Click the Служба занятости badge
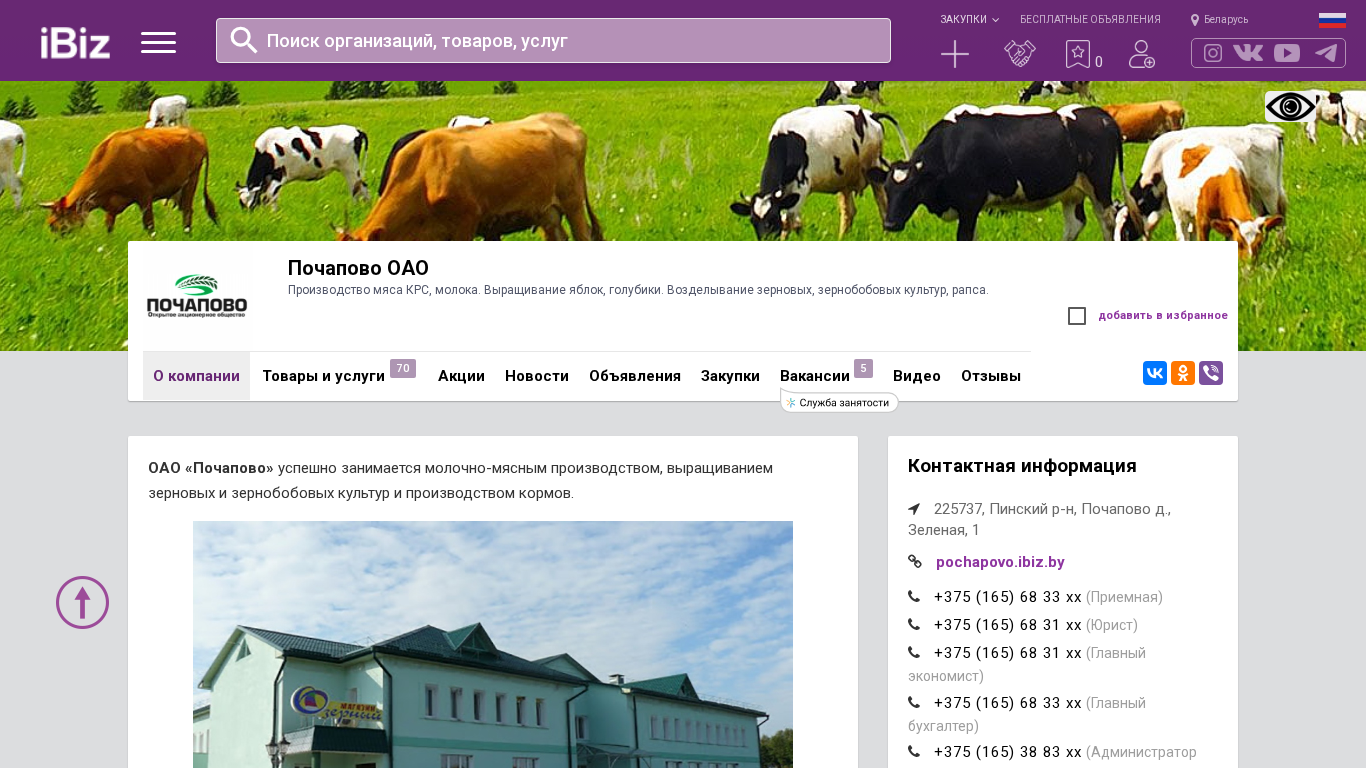Viewport: 1366px width, 768px height. (839, 403)
